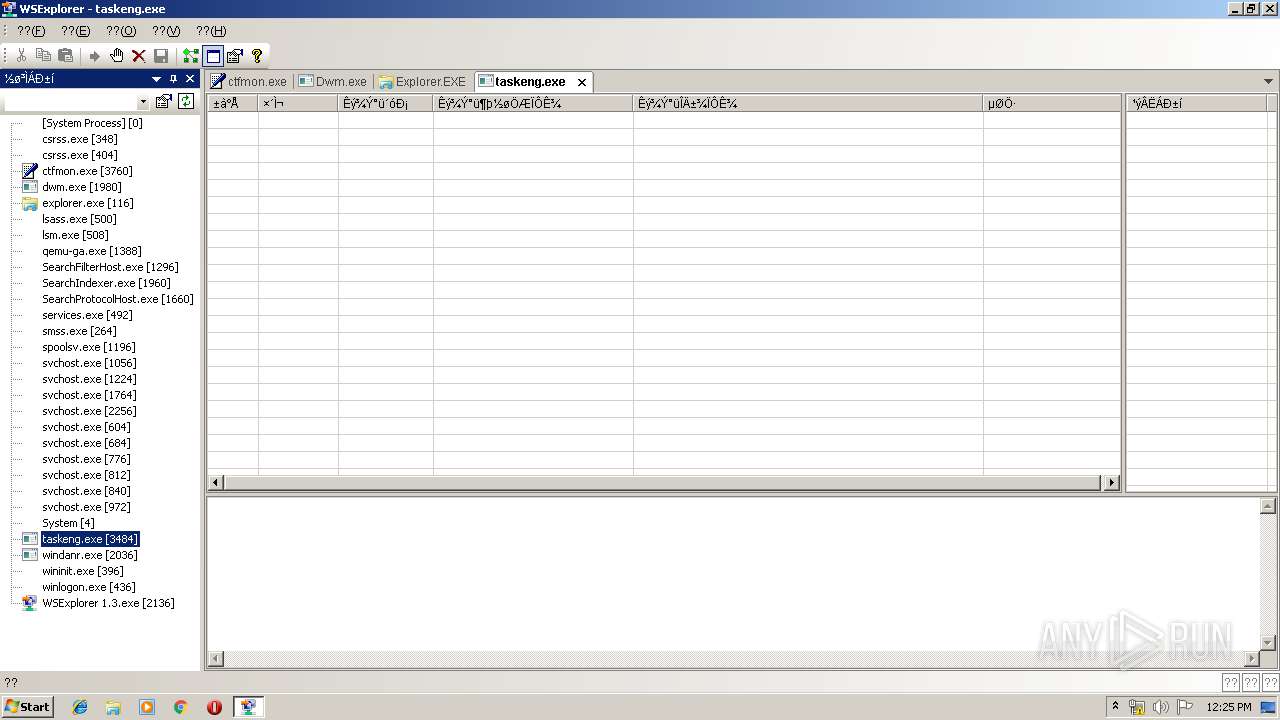Click the network tray icon
Screen dimensions: 1280x720
[x=1137, y=707]
